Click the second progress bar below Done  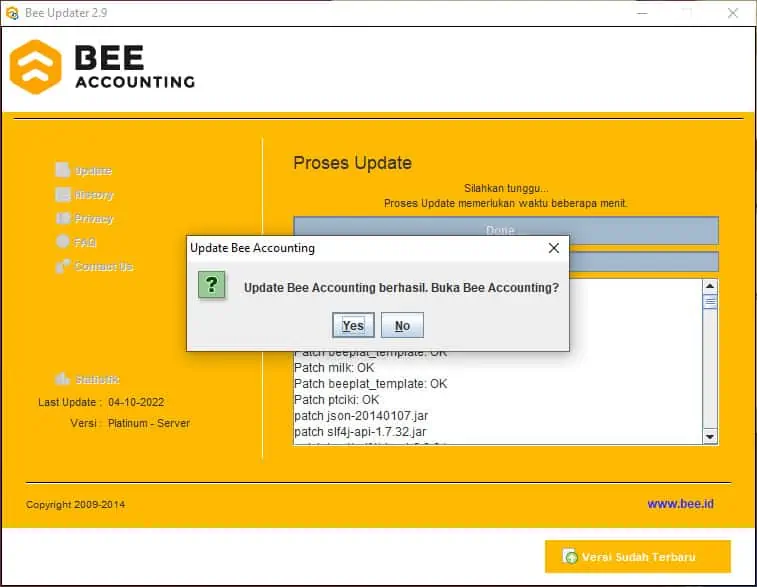pyautogui.click(x=644, y=262)
